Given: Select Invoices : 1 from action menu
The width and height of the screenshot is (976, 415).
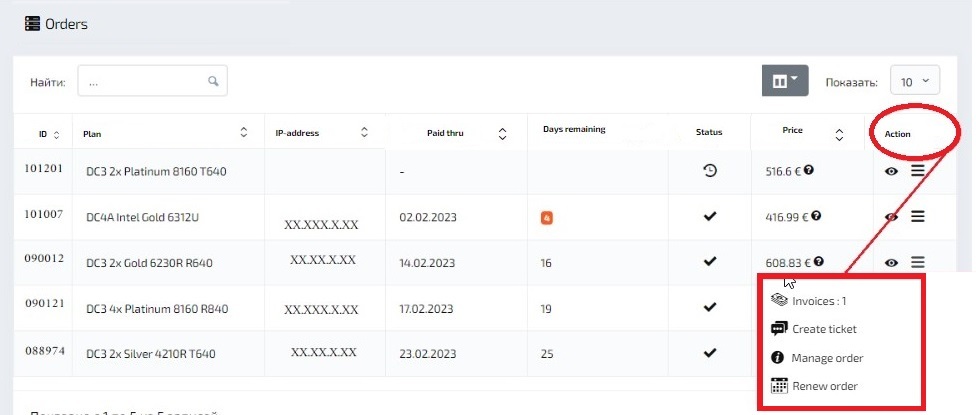Looking at the screenshot, I should pos(819,300).
